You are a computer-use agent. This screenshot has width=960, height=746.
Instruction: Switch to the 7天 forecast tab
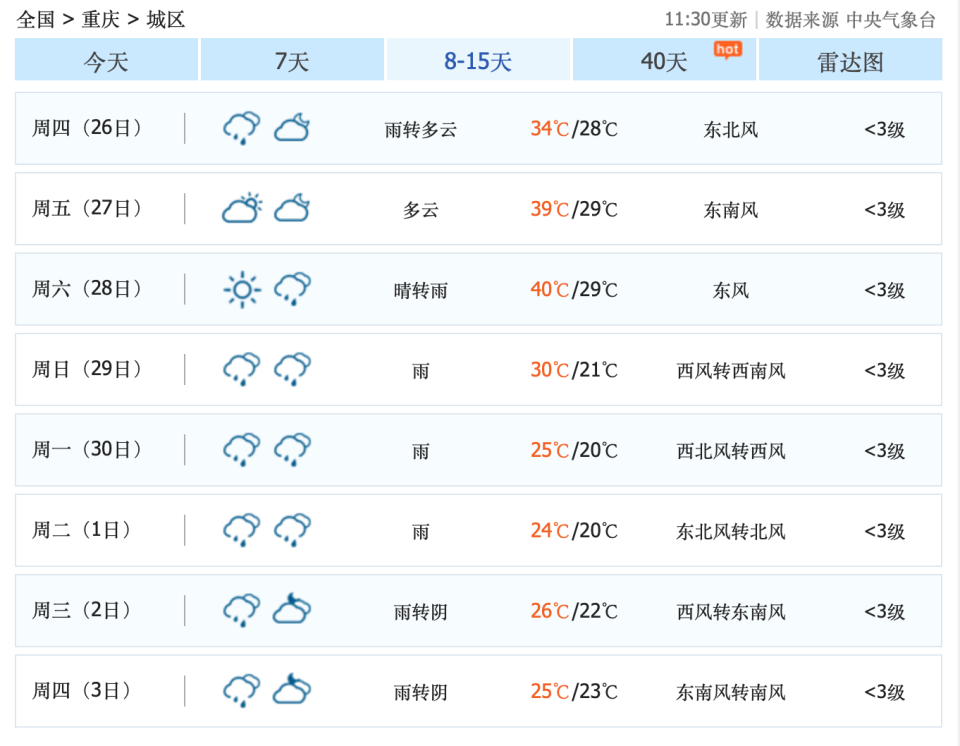(x=292, y=59)
